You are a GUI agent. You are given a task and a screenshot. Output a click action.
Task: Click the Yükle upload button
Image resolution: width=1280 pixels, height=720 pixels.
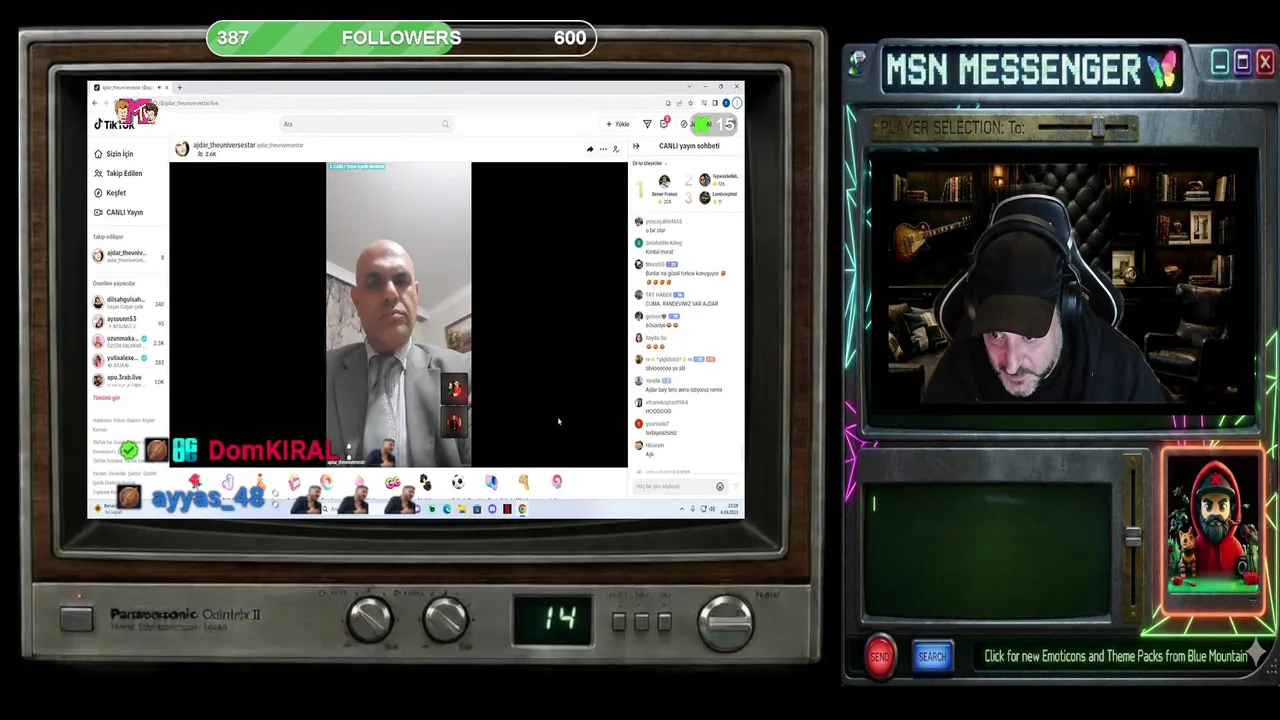pyautogui.click(x=618, y=124)
